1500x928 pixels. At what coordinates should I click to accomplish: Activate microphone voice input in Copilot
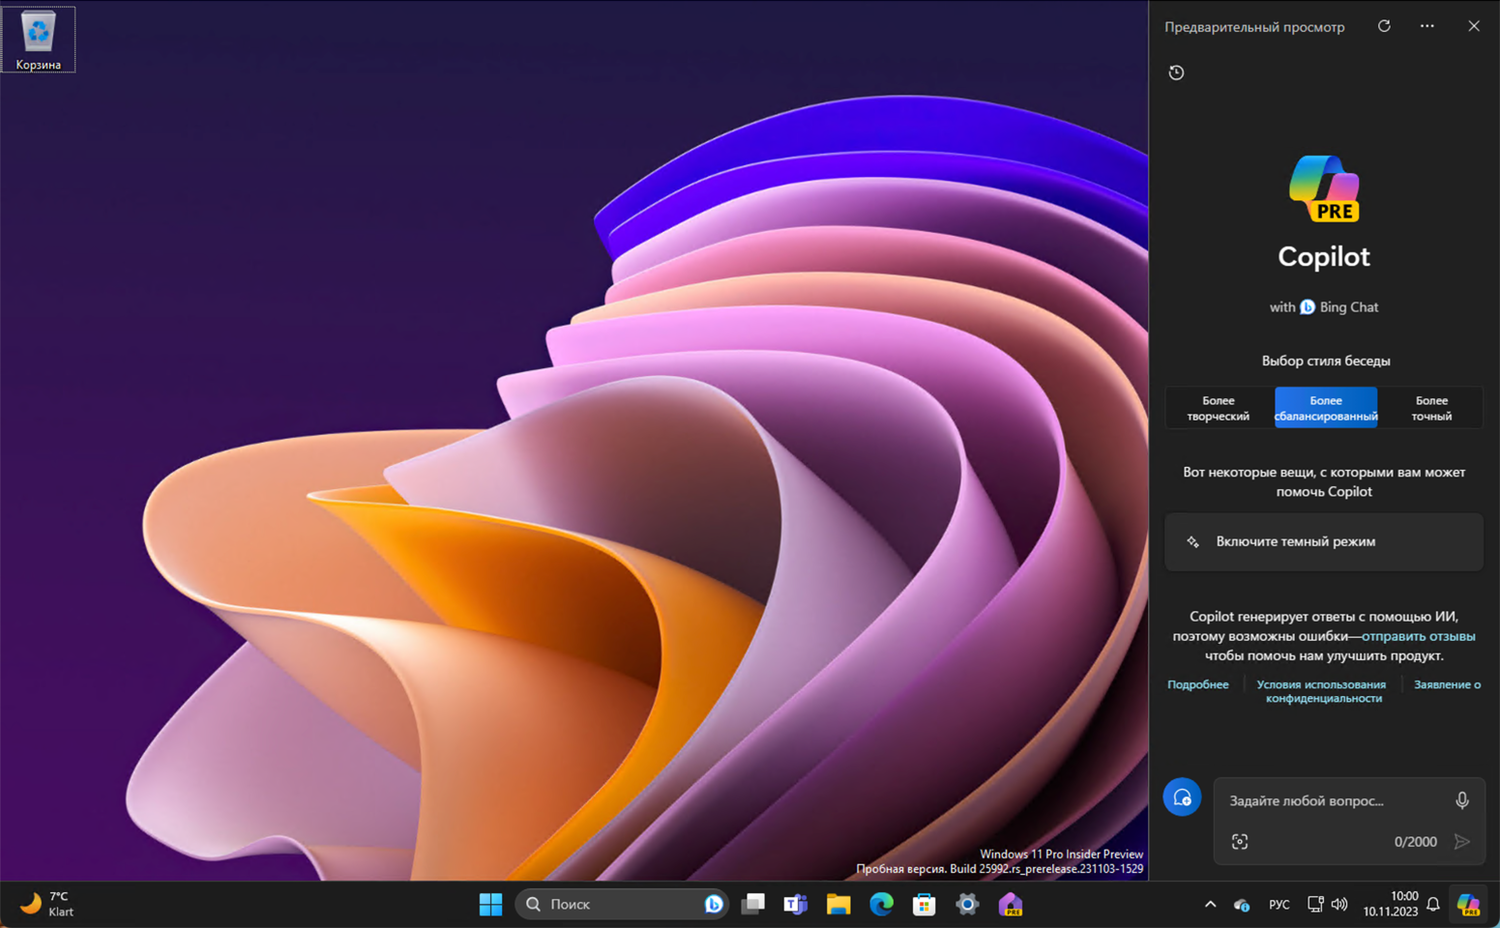click(x=1462, y=801)
